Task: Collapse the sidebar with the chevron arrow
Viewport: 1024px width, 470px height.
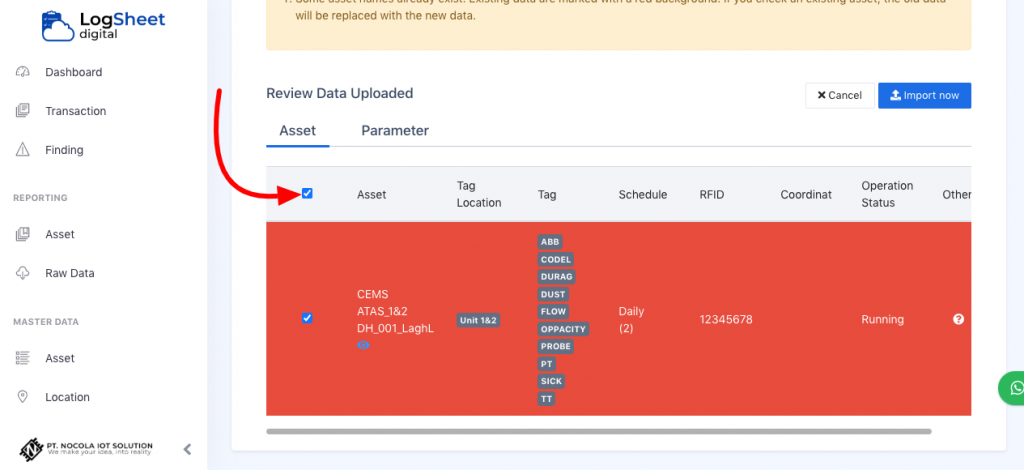Action: click(187, 449)
